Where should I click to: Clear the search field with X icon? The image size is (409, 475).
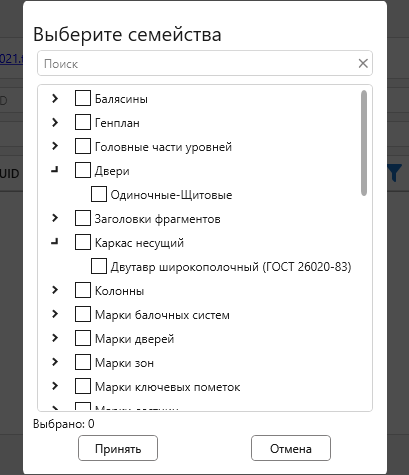363,63
